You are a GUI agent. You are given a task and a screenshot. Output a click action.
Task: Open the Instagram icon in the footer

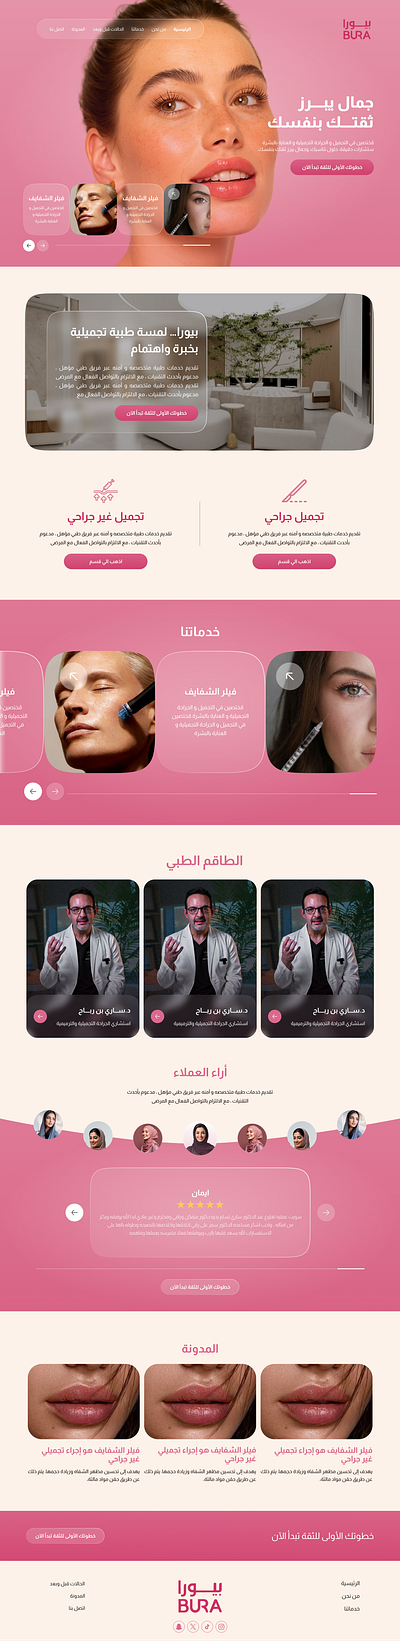(x=222, y=1627)
